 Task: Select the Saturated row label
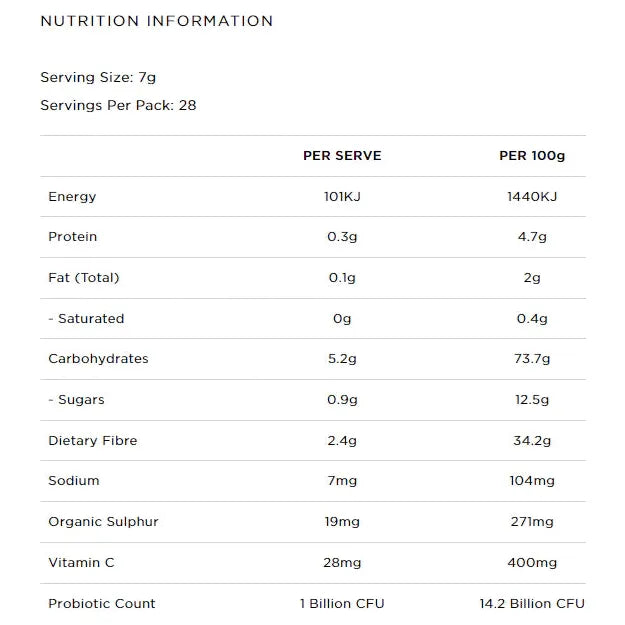coord(86,319)
